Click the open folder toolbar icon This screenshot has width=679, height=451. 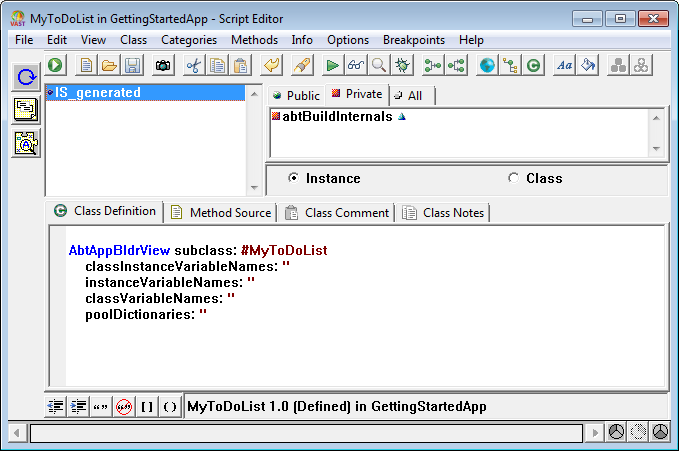[x=109, y=65]
